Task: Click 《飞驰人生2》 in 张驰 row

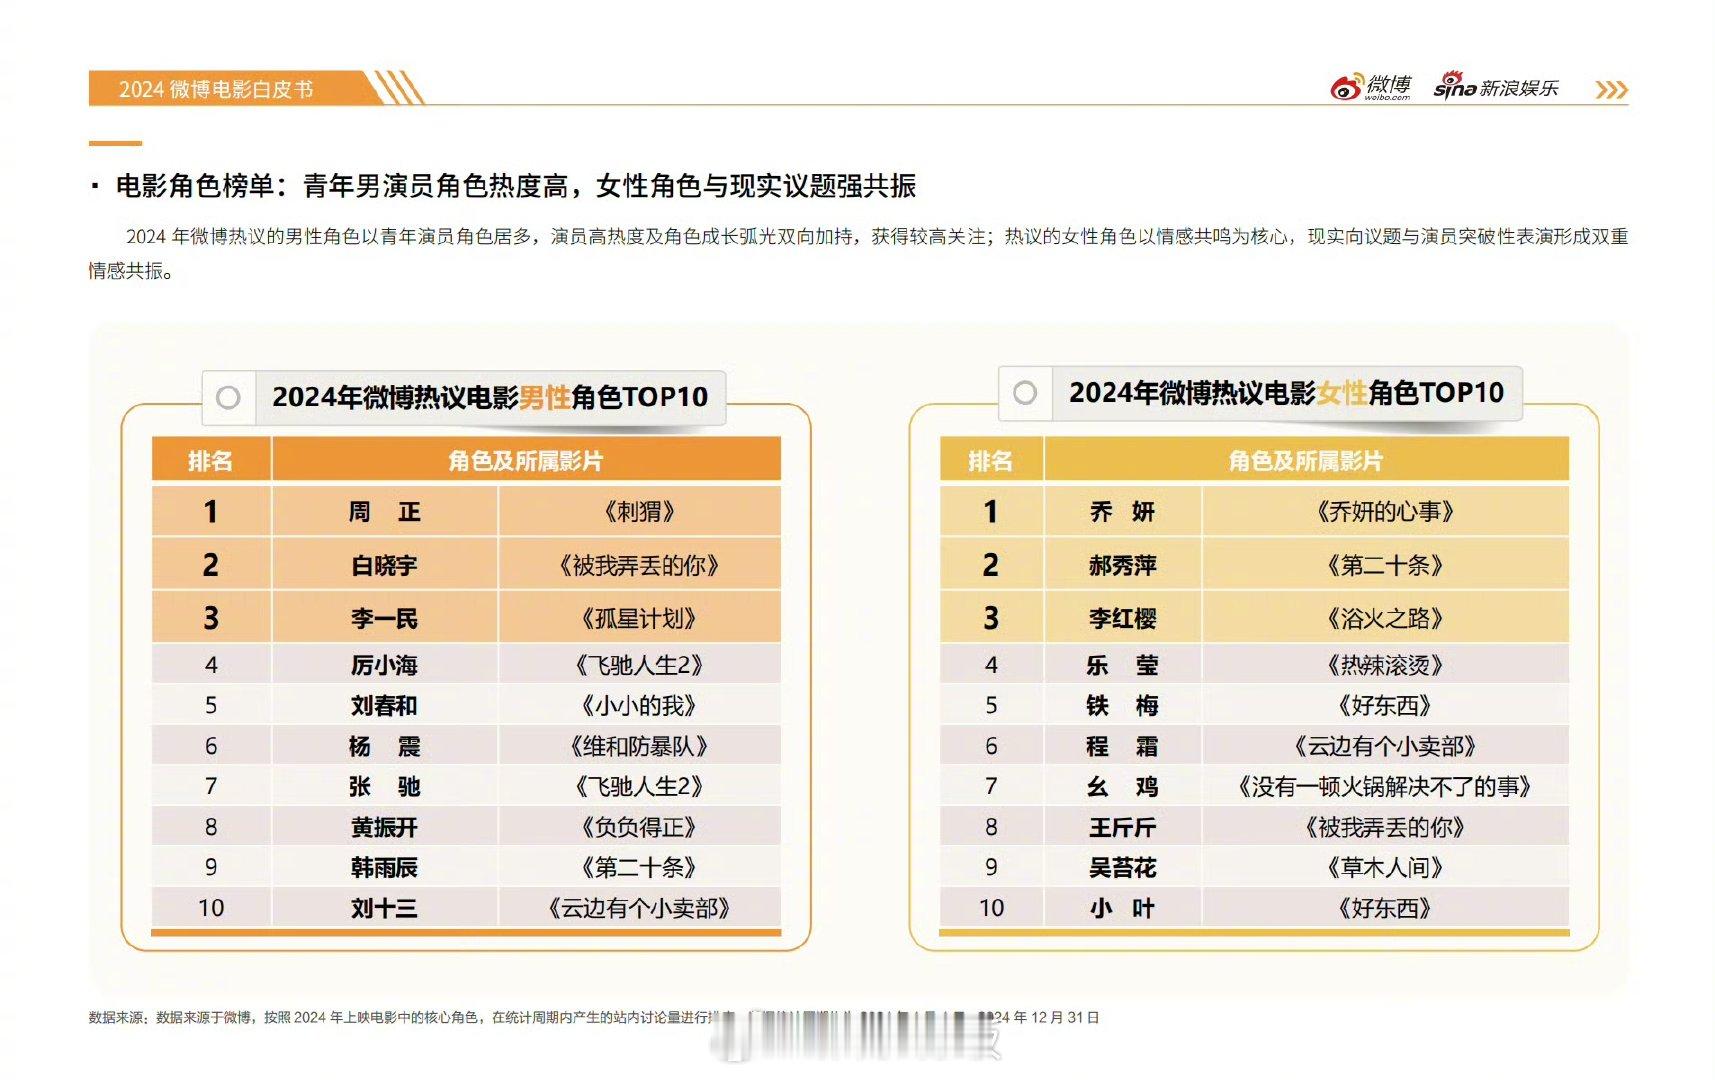Action: 639,787
